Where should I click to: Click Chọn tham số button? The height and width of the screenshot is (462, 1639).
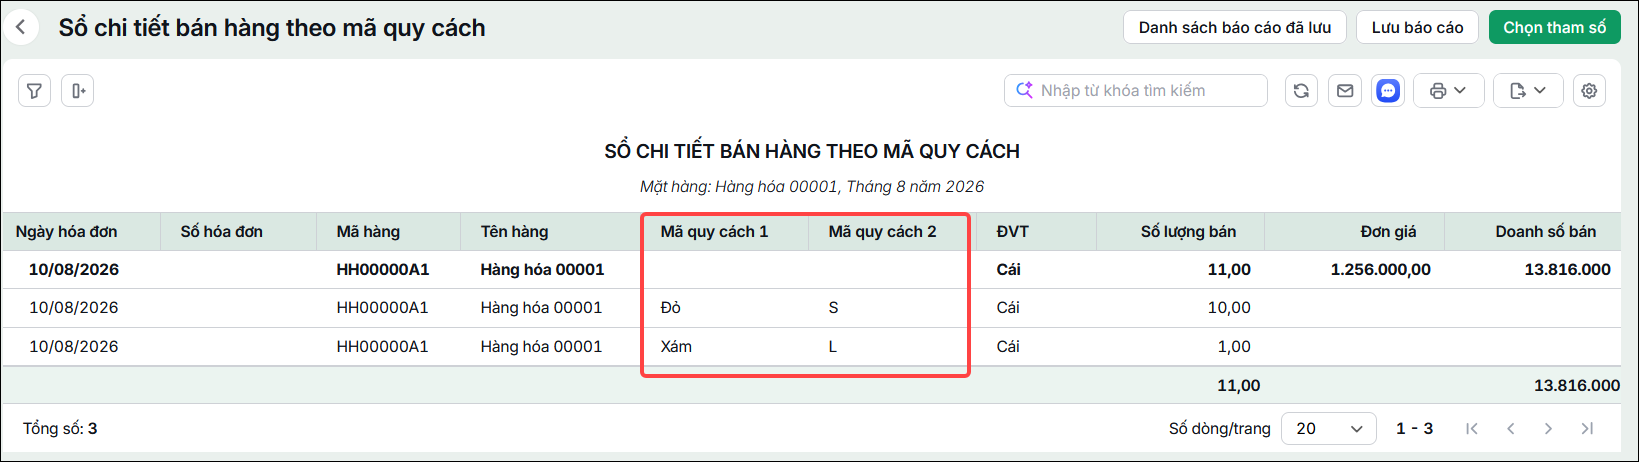pos(1555,28)
